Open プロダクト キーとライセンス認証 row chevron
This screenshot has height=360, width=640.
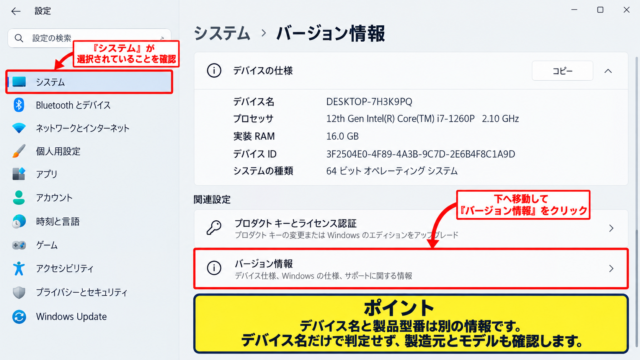coord(611,228)
